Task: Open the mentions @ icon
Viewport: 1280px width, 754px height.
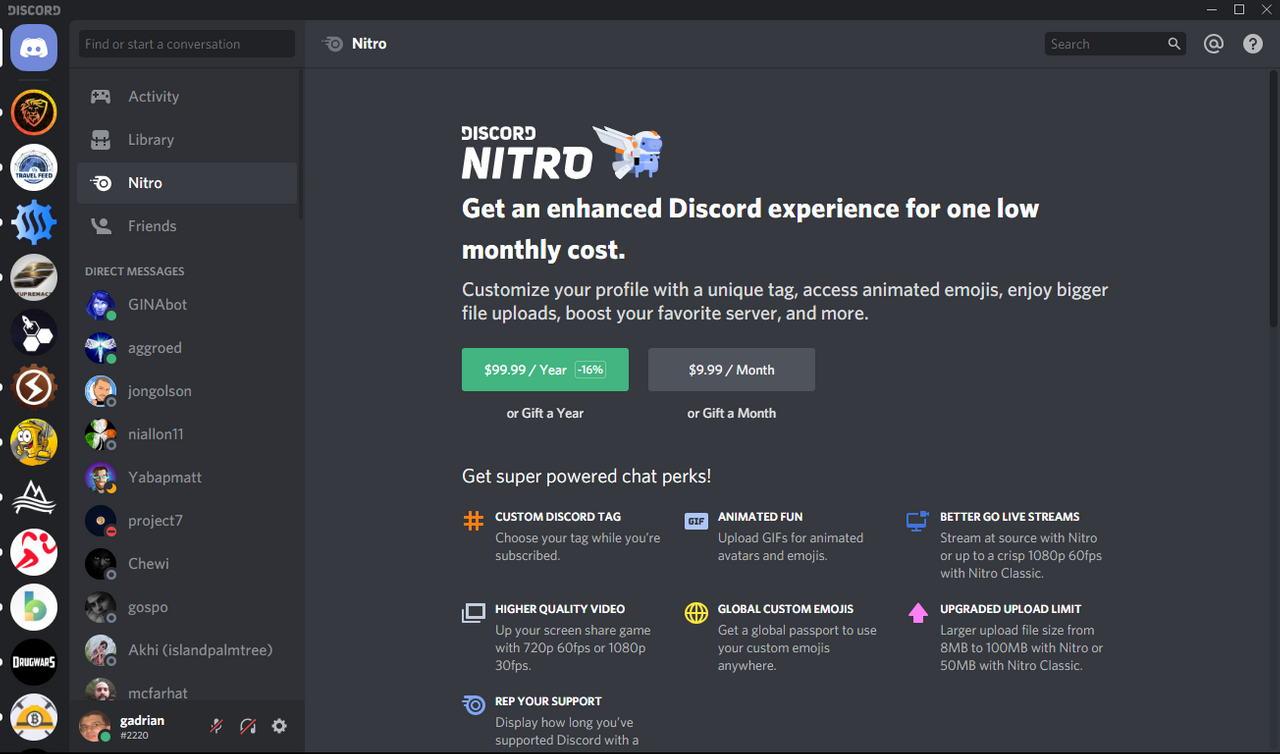Action: pyautogui.click(x=1214, y=44)
